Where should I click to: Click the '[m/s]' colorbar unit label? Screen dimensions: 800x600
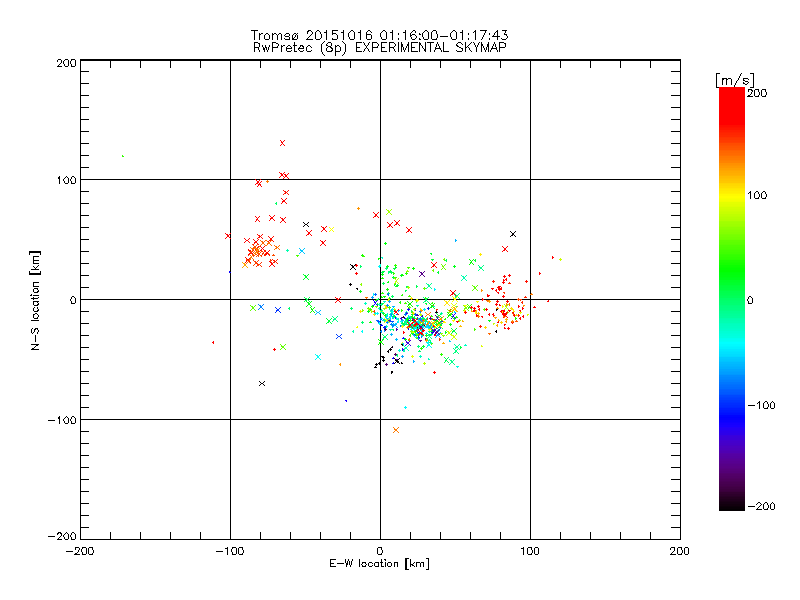[x=734, y=80]
